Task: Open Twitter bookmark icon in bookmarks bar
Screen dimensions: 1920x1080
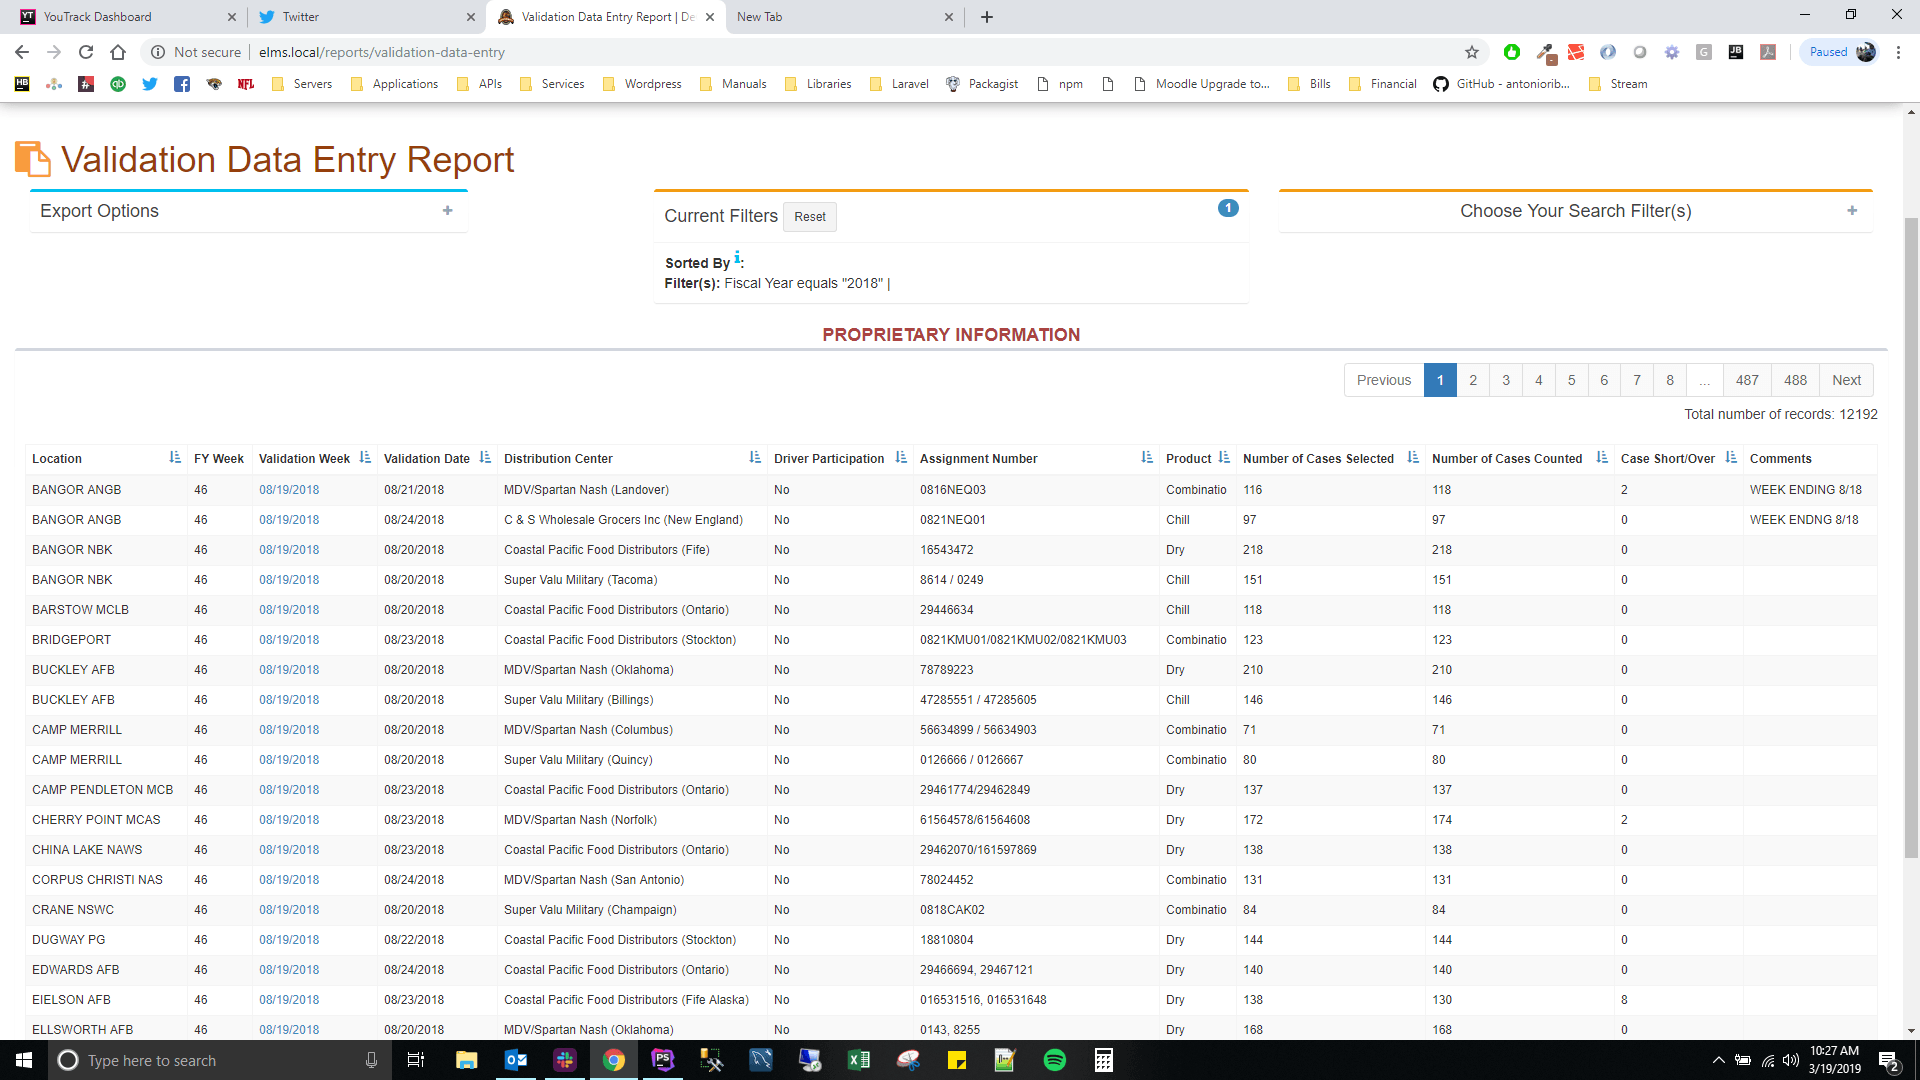Action: click(150, 84)
